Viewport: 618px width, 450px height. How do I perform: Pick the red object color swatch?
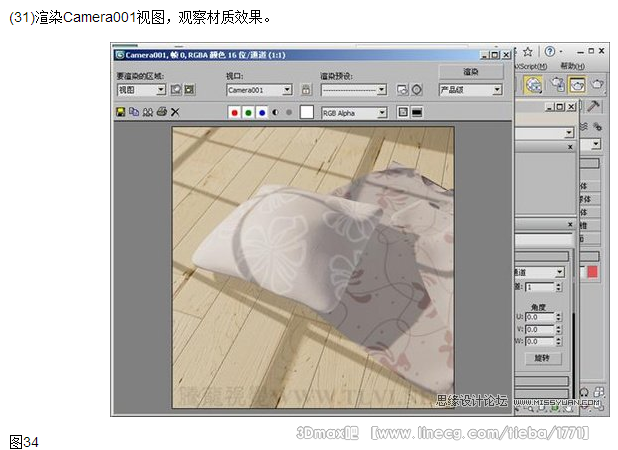[592, 272]
